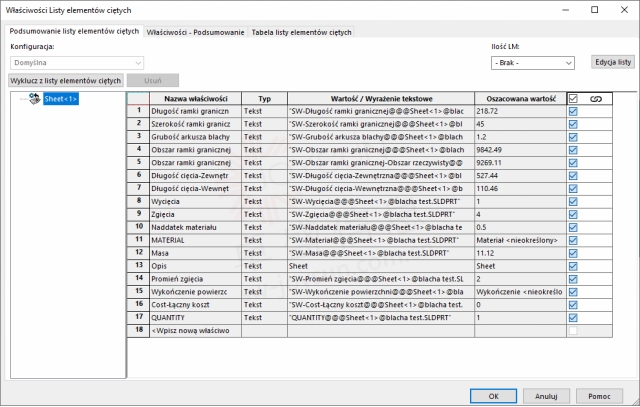Confirm with the OK button
This screenshot has width=640, height=407.
click(x=493, y=396)
